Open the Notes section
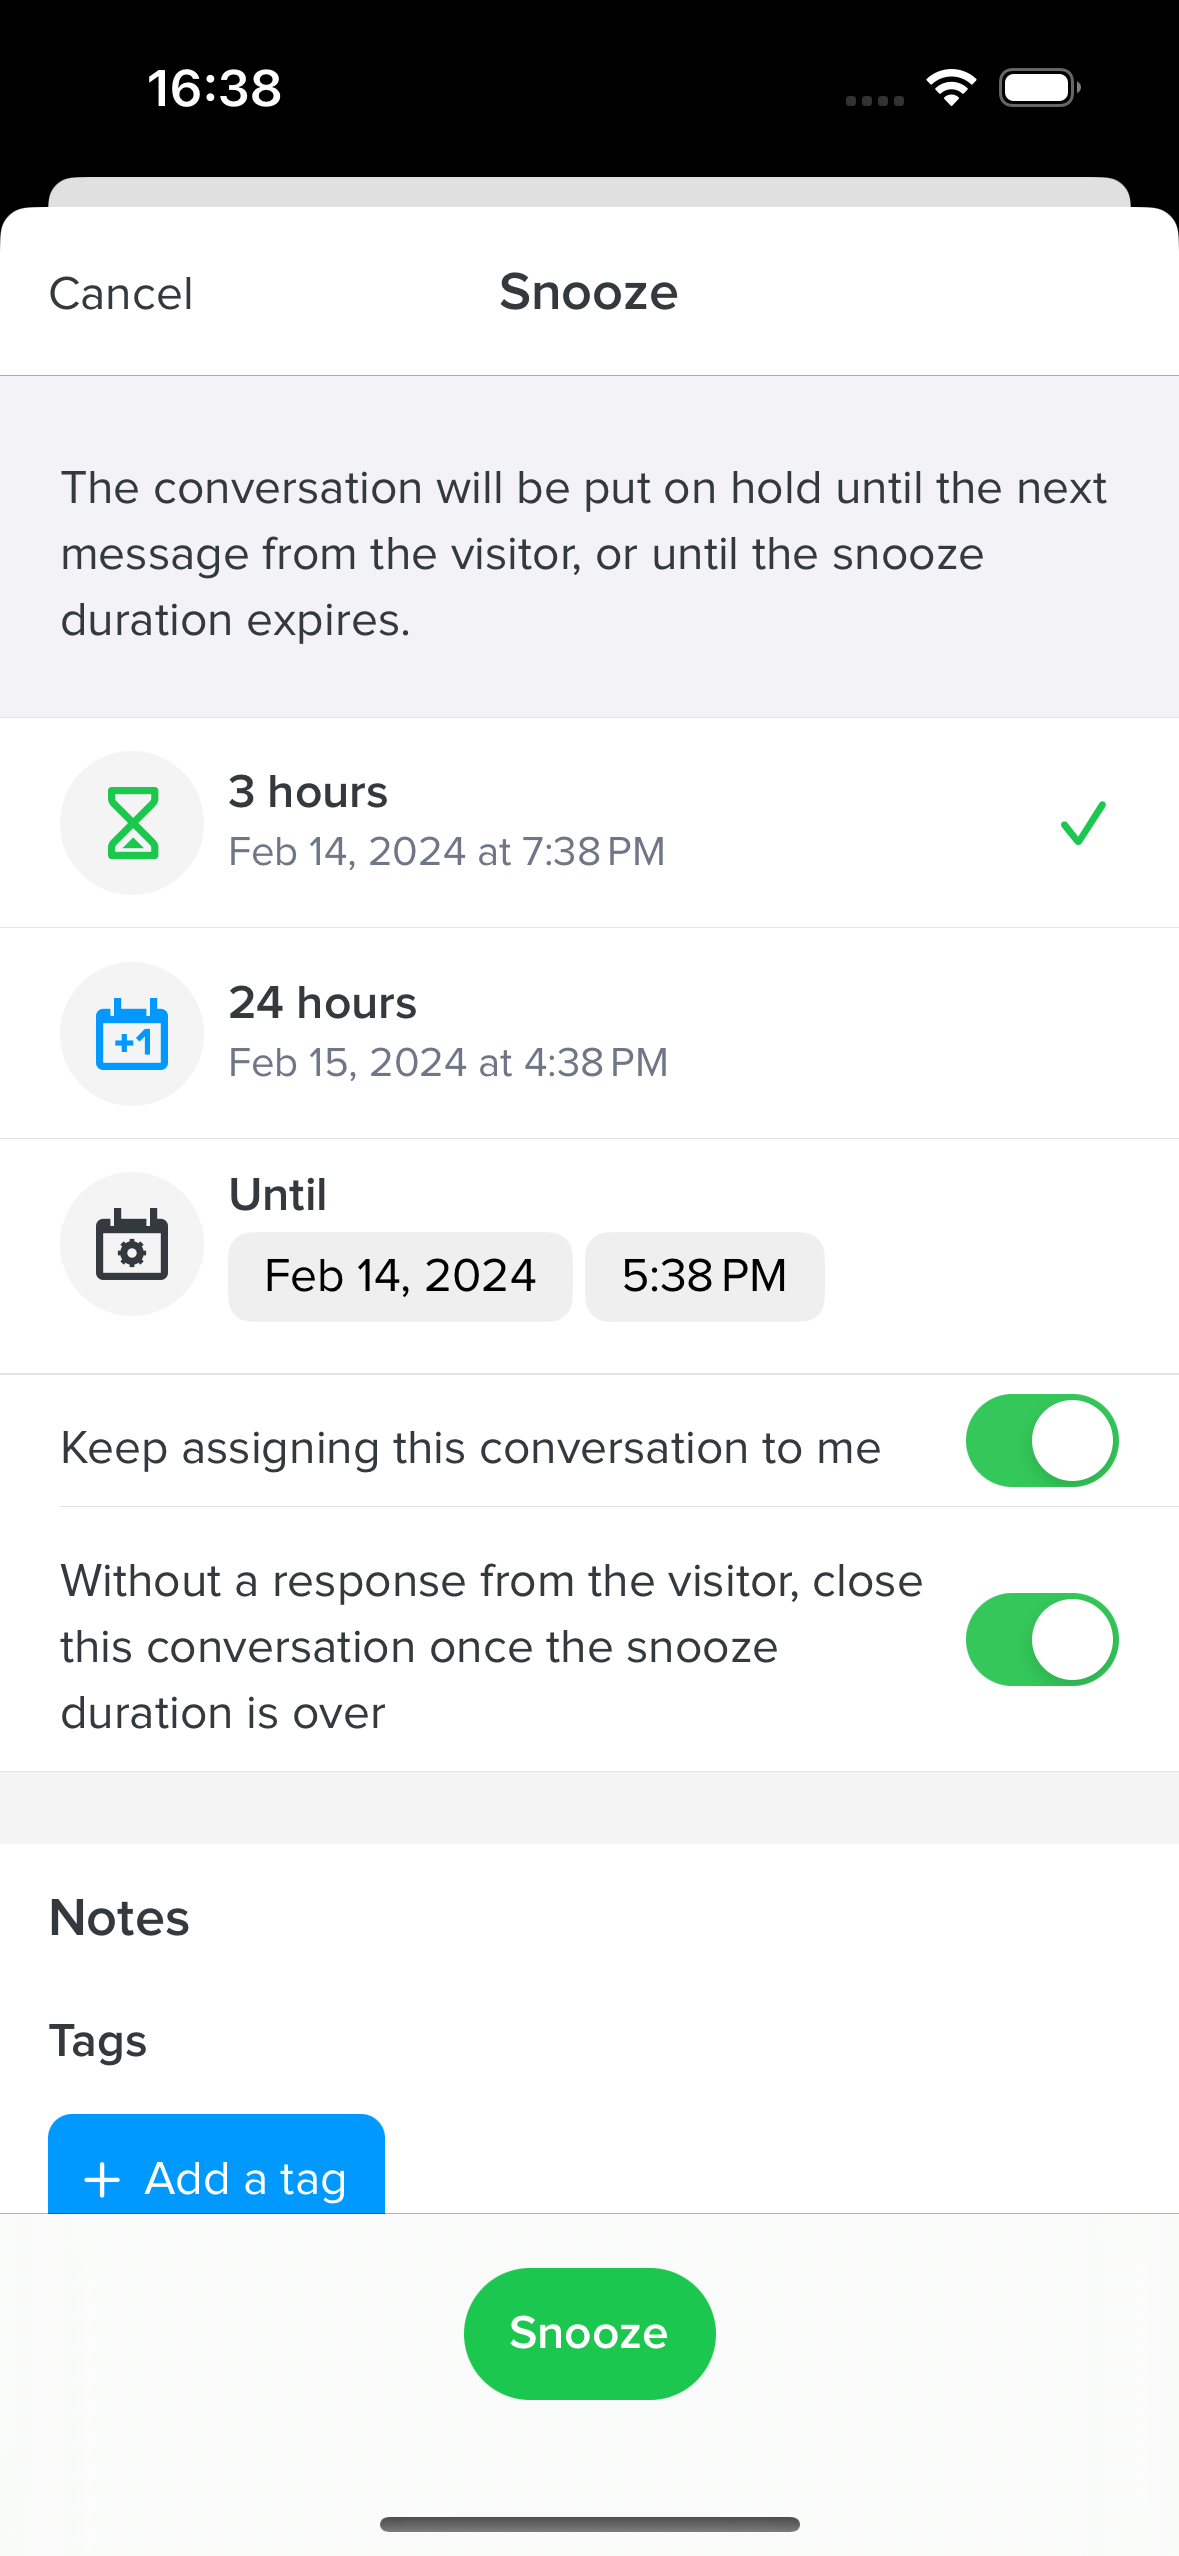 tap(120, 1918)
